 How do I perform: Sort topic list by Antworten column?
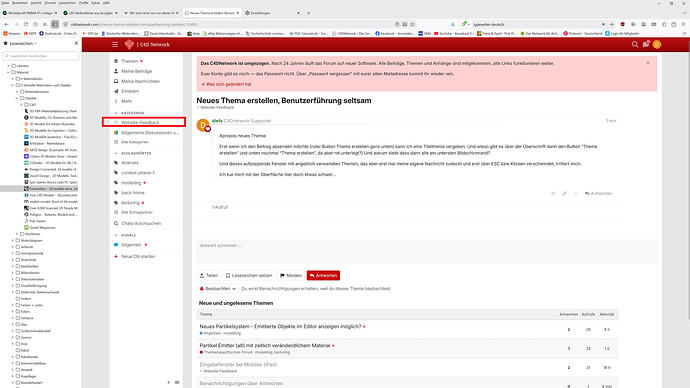pyautogui.click(x=569, y=314)
